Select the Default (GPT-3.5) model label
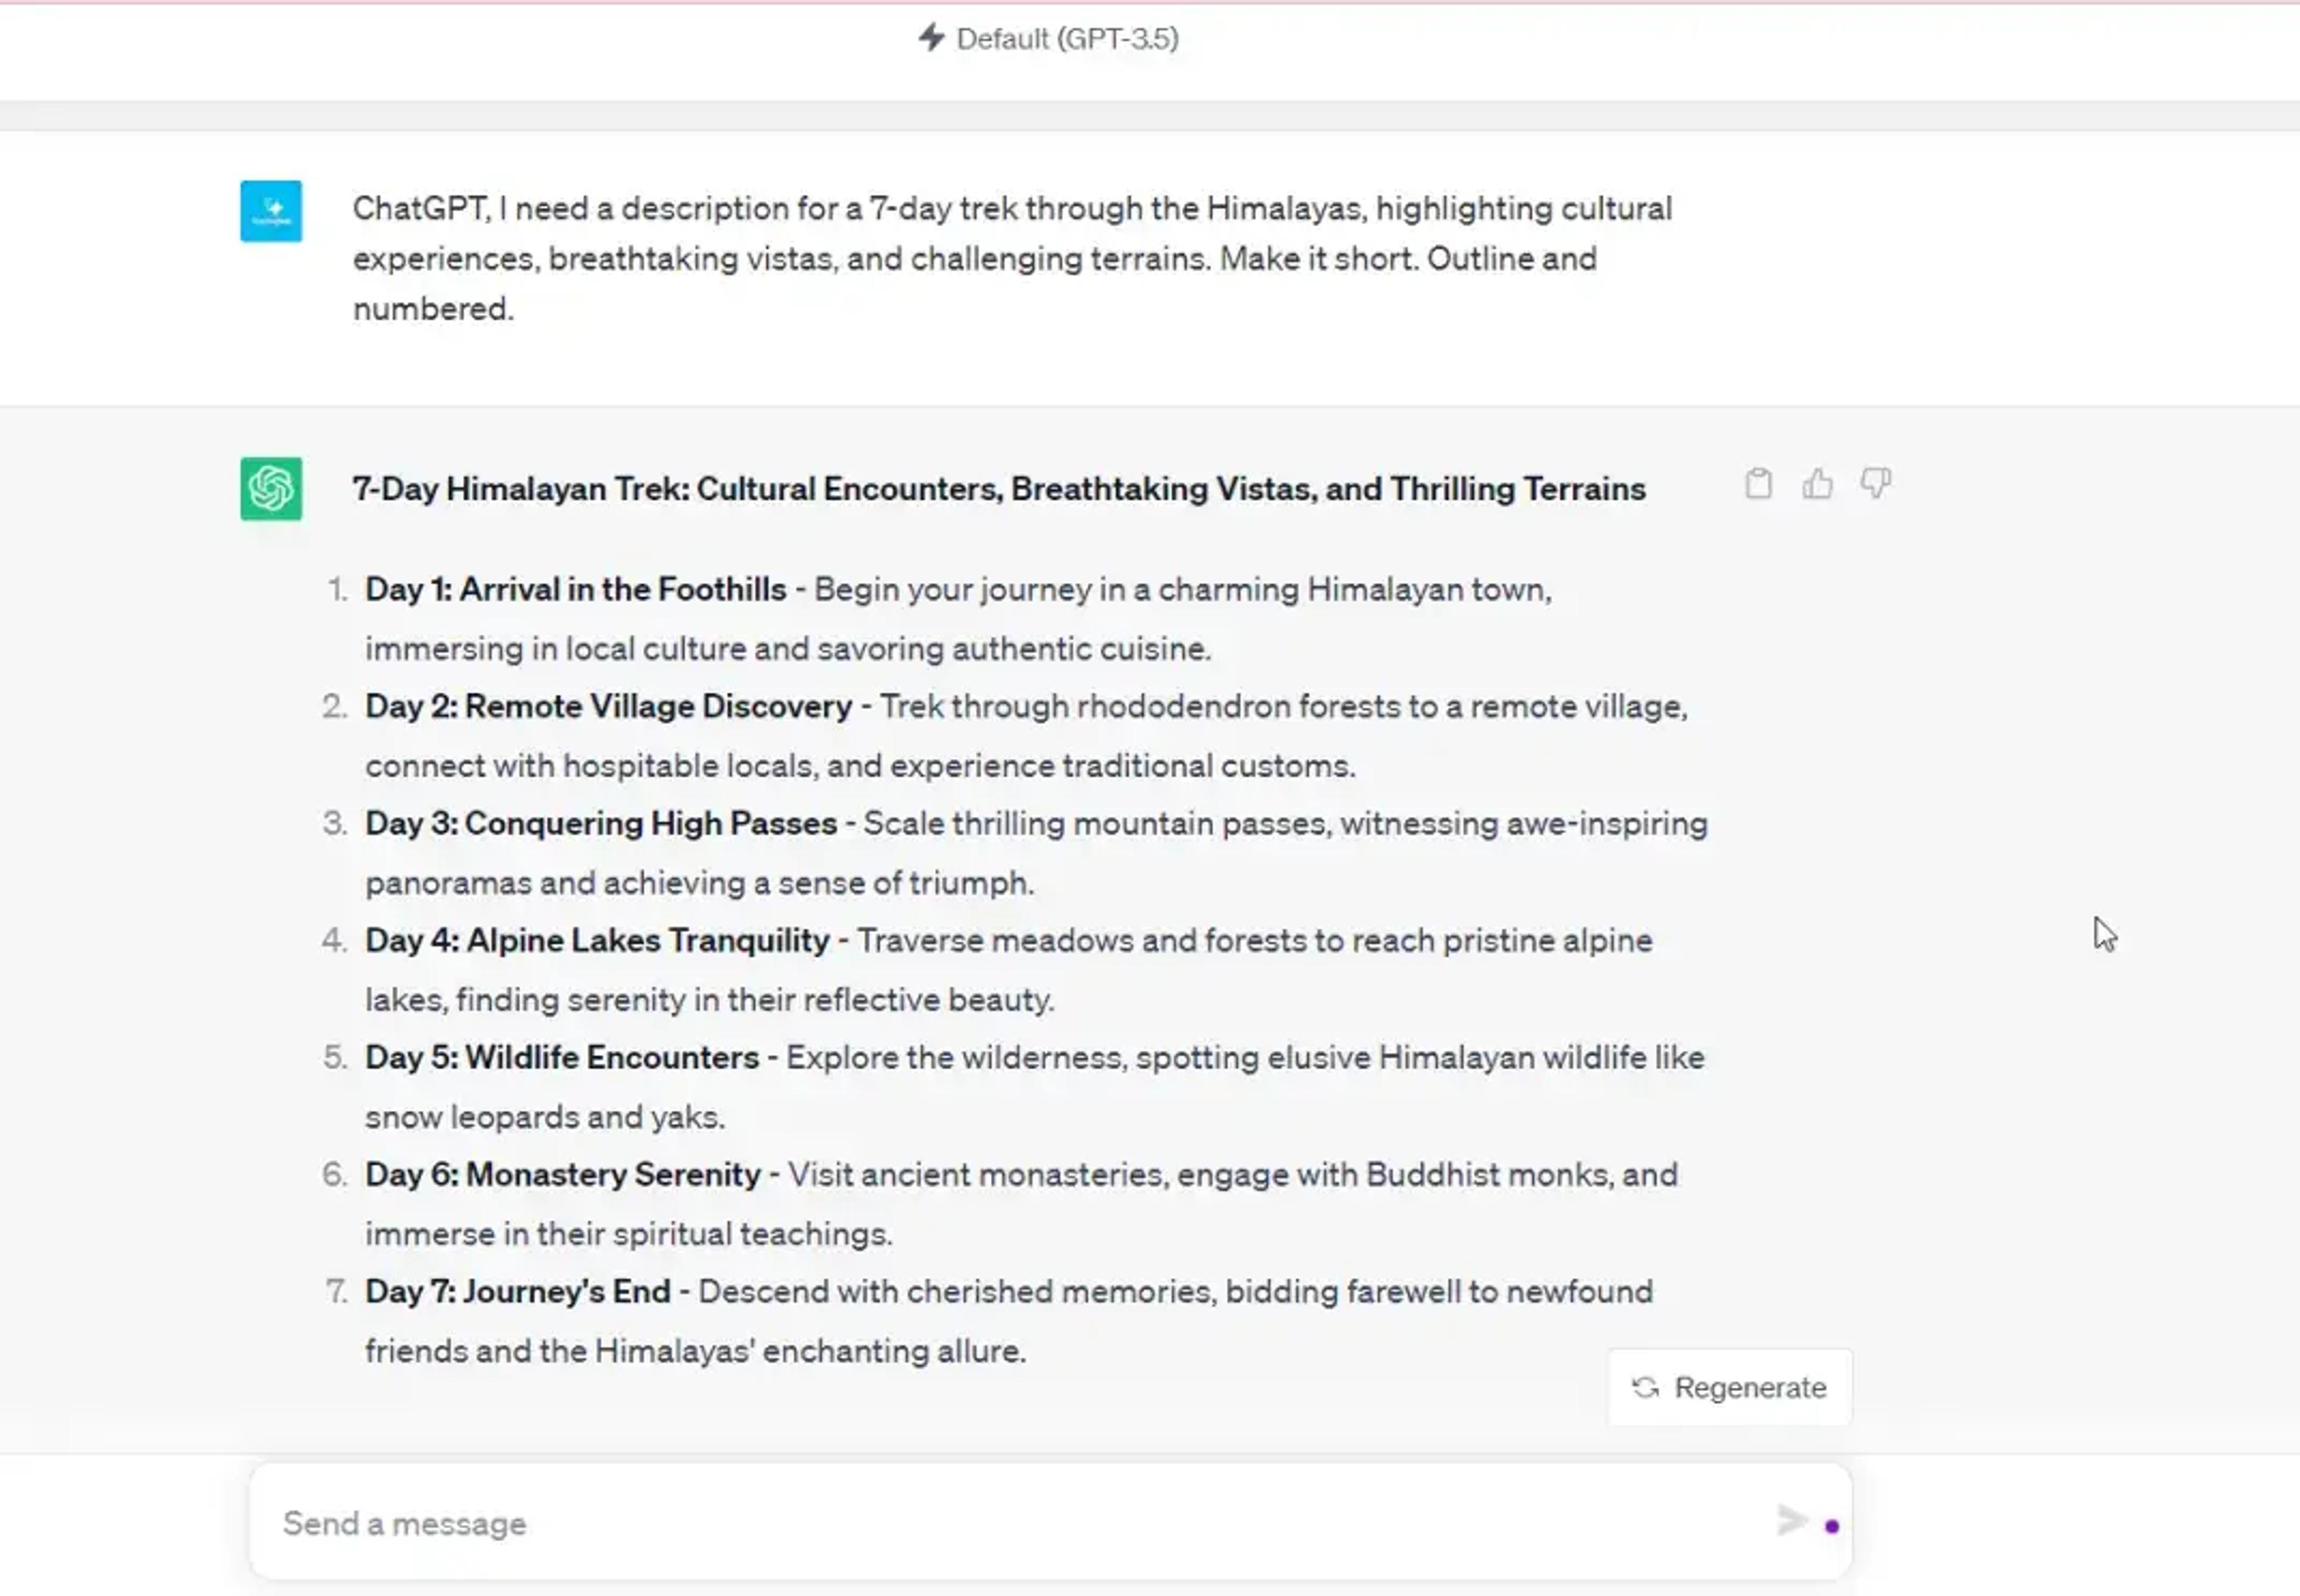 [x=1068, y=39]
